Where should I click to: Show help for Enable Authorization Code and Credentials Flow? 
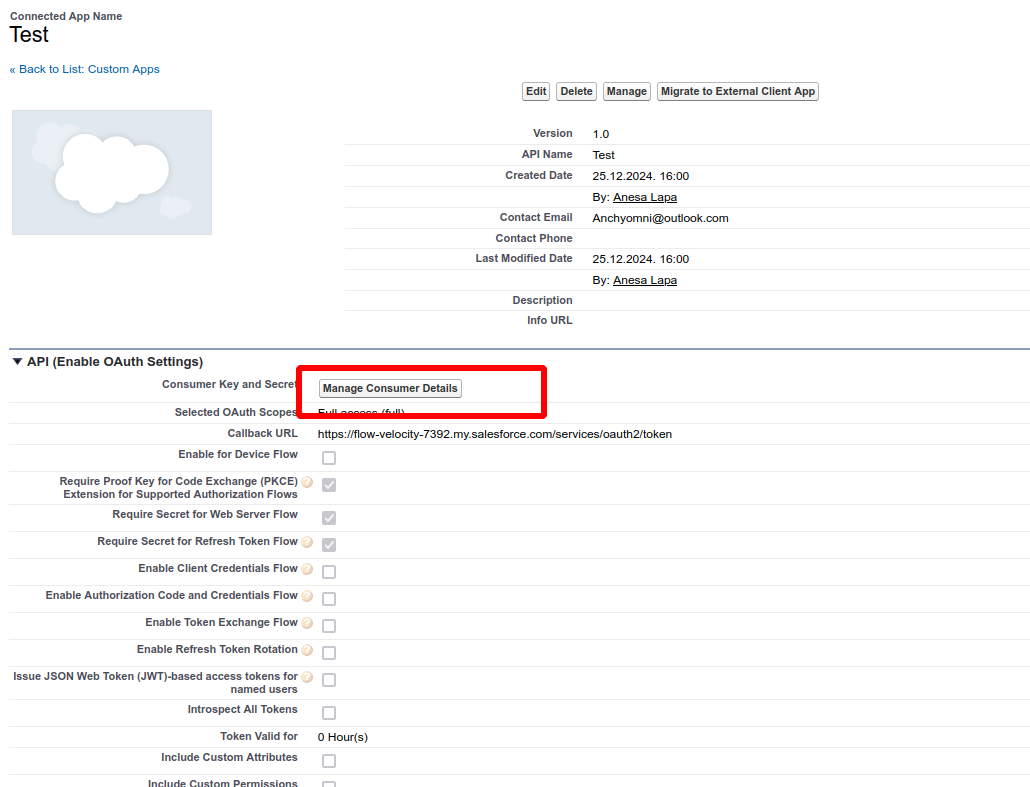pyautogui.click(x=307, y=596)
